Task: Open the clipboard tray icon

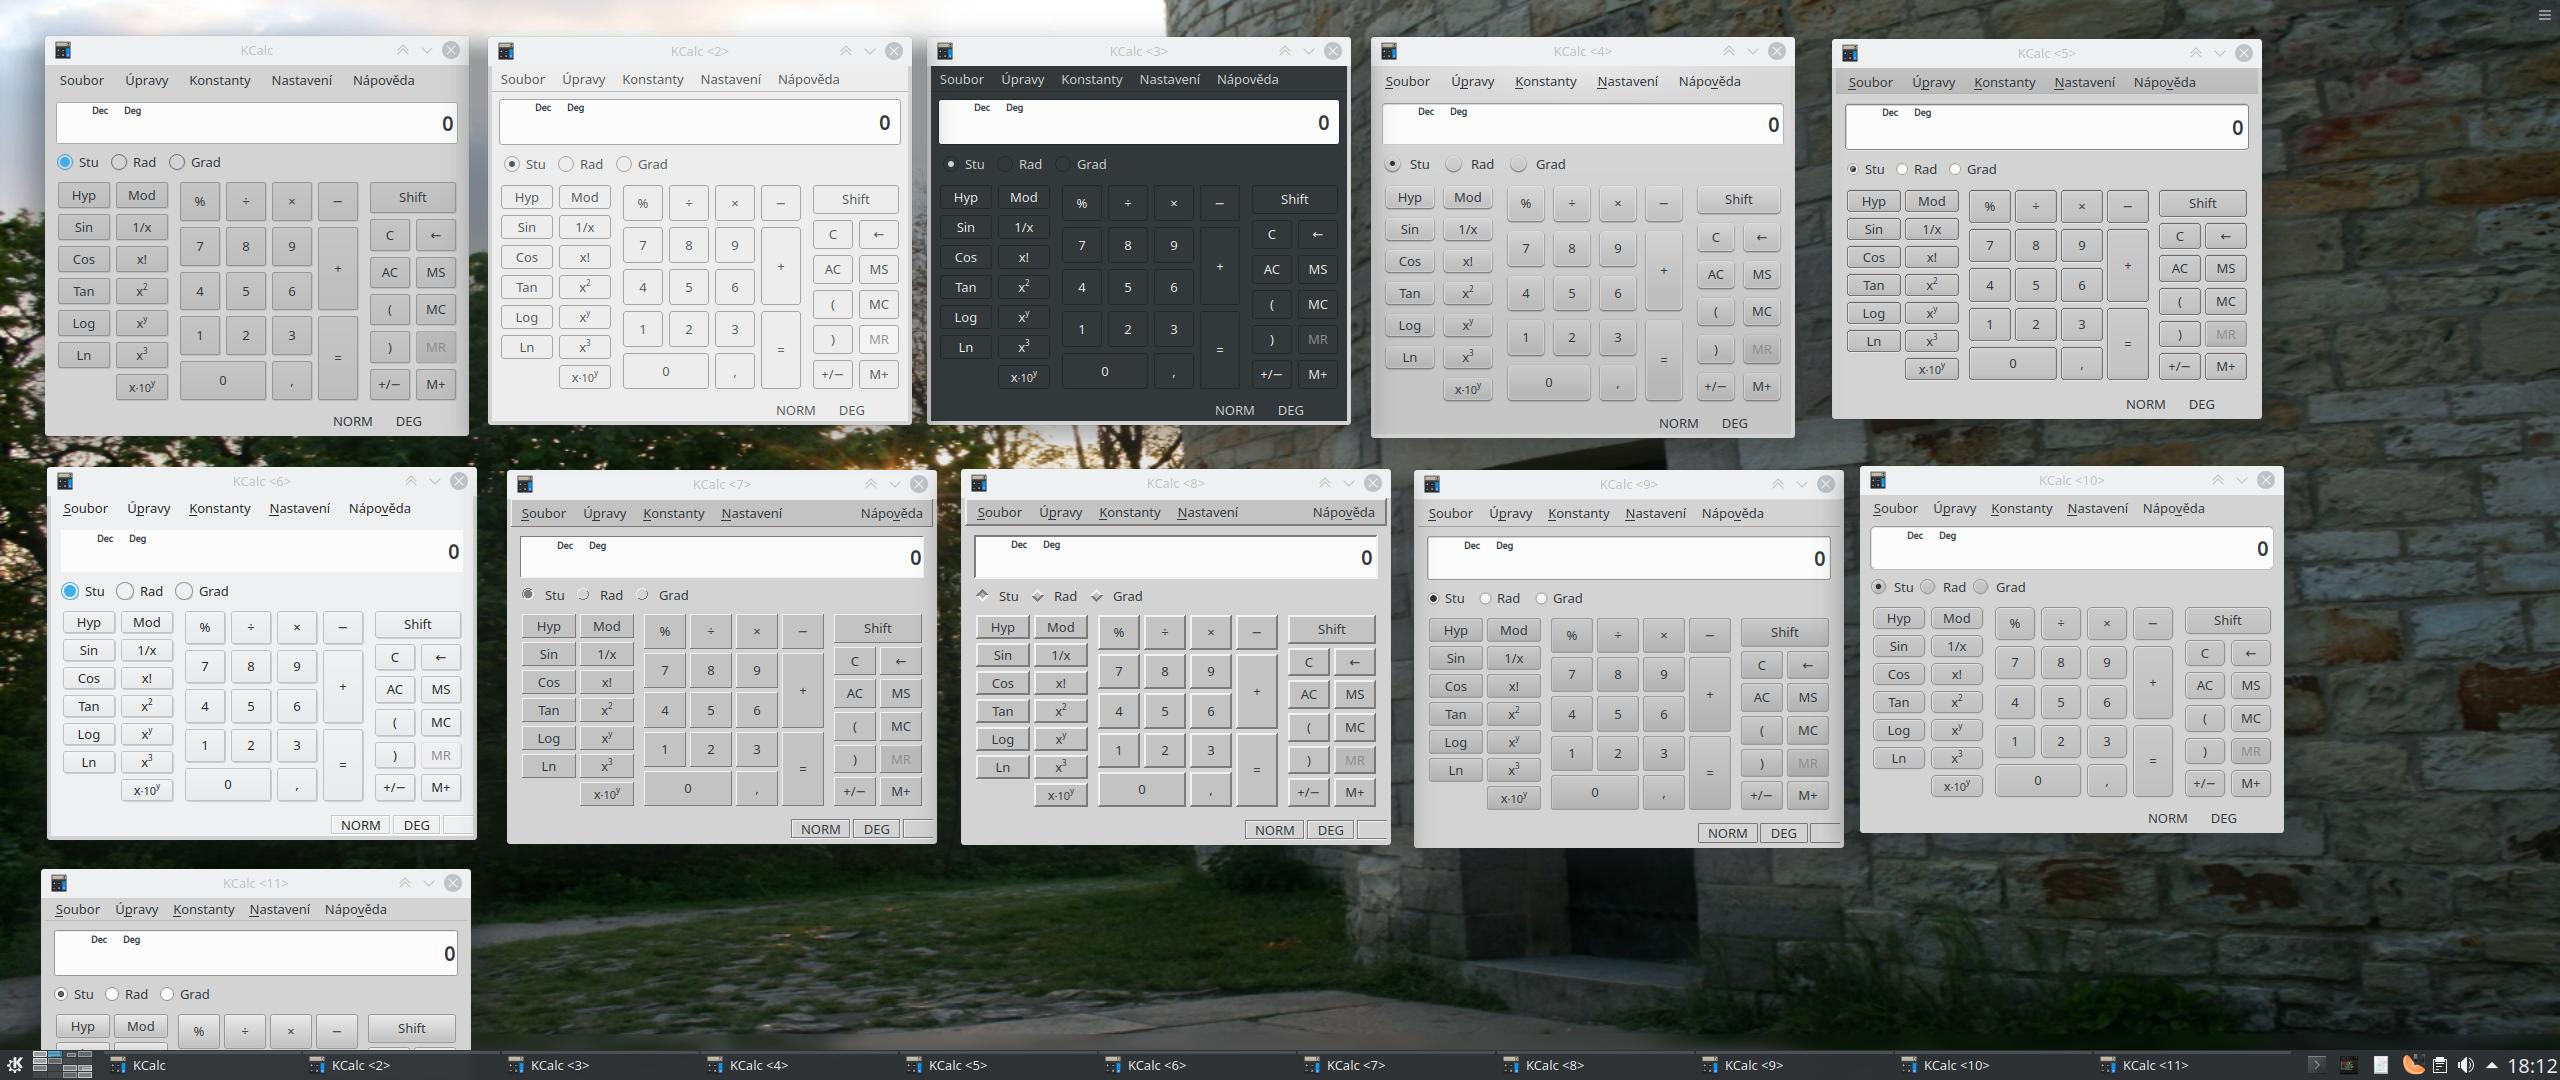Action: click(2440, 1065)
